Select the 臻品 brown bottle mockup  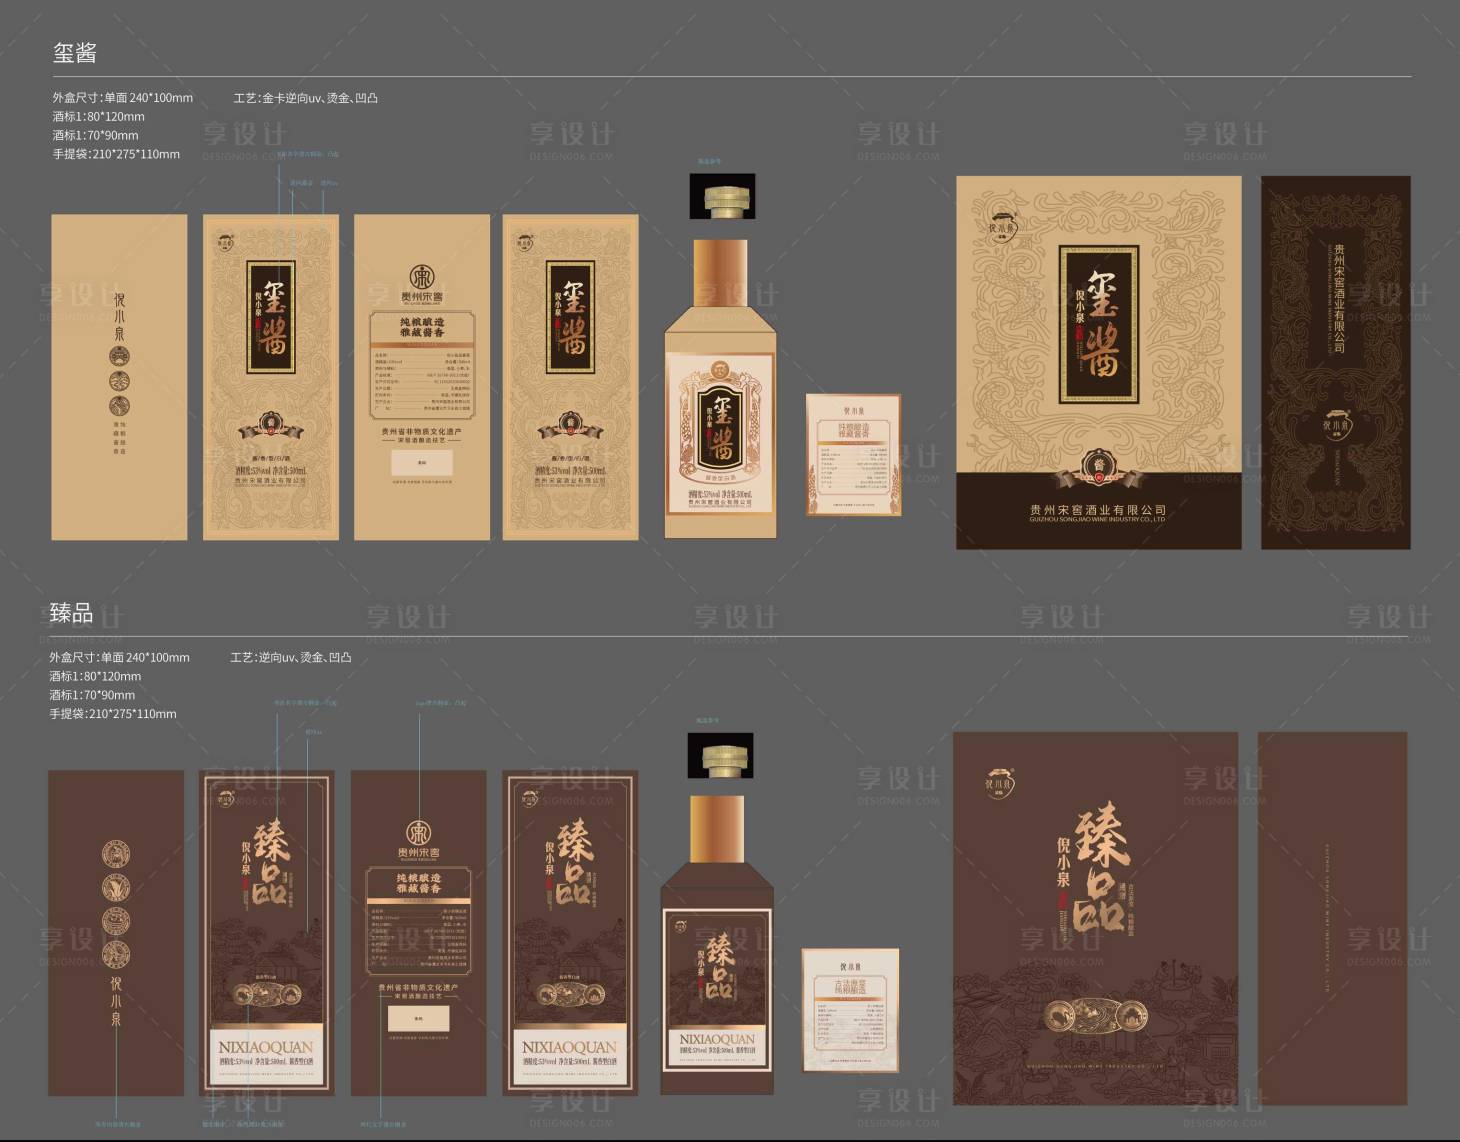tap(718, 946)
